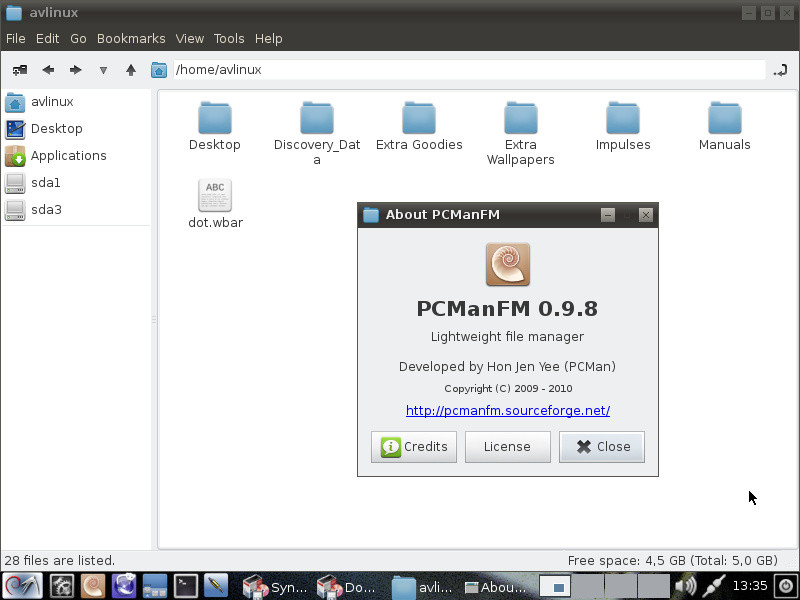This screenshot has width=800, height=600.
Task: Switch to the second workspace in pager
Action: pos(588,587)
